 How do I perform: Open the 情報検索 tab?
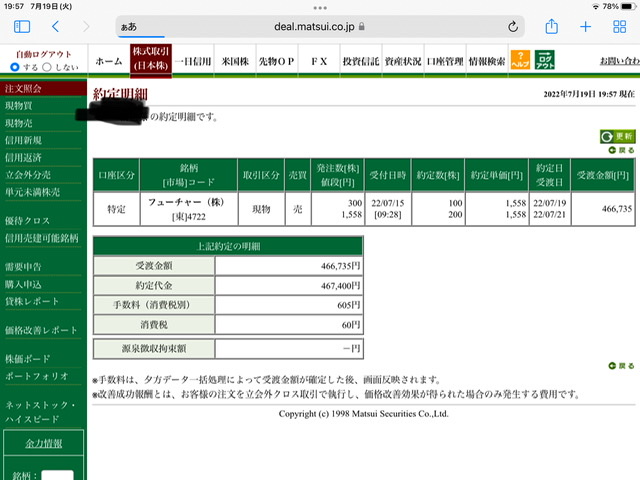click(487, 61)
